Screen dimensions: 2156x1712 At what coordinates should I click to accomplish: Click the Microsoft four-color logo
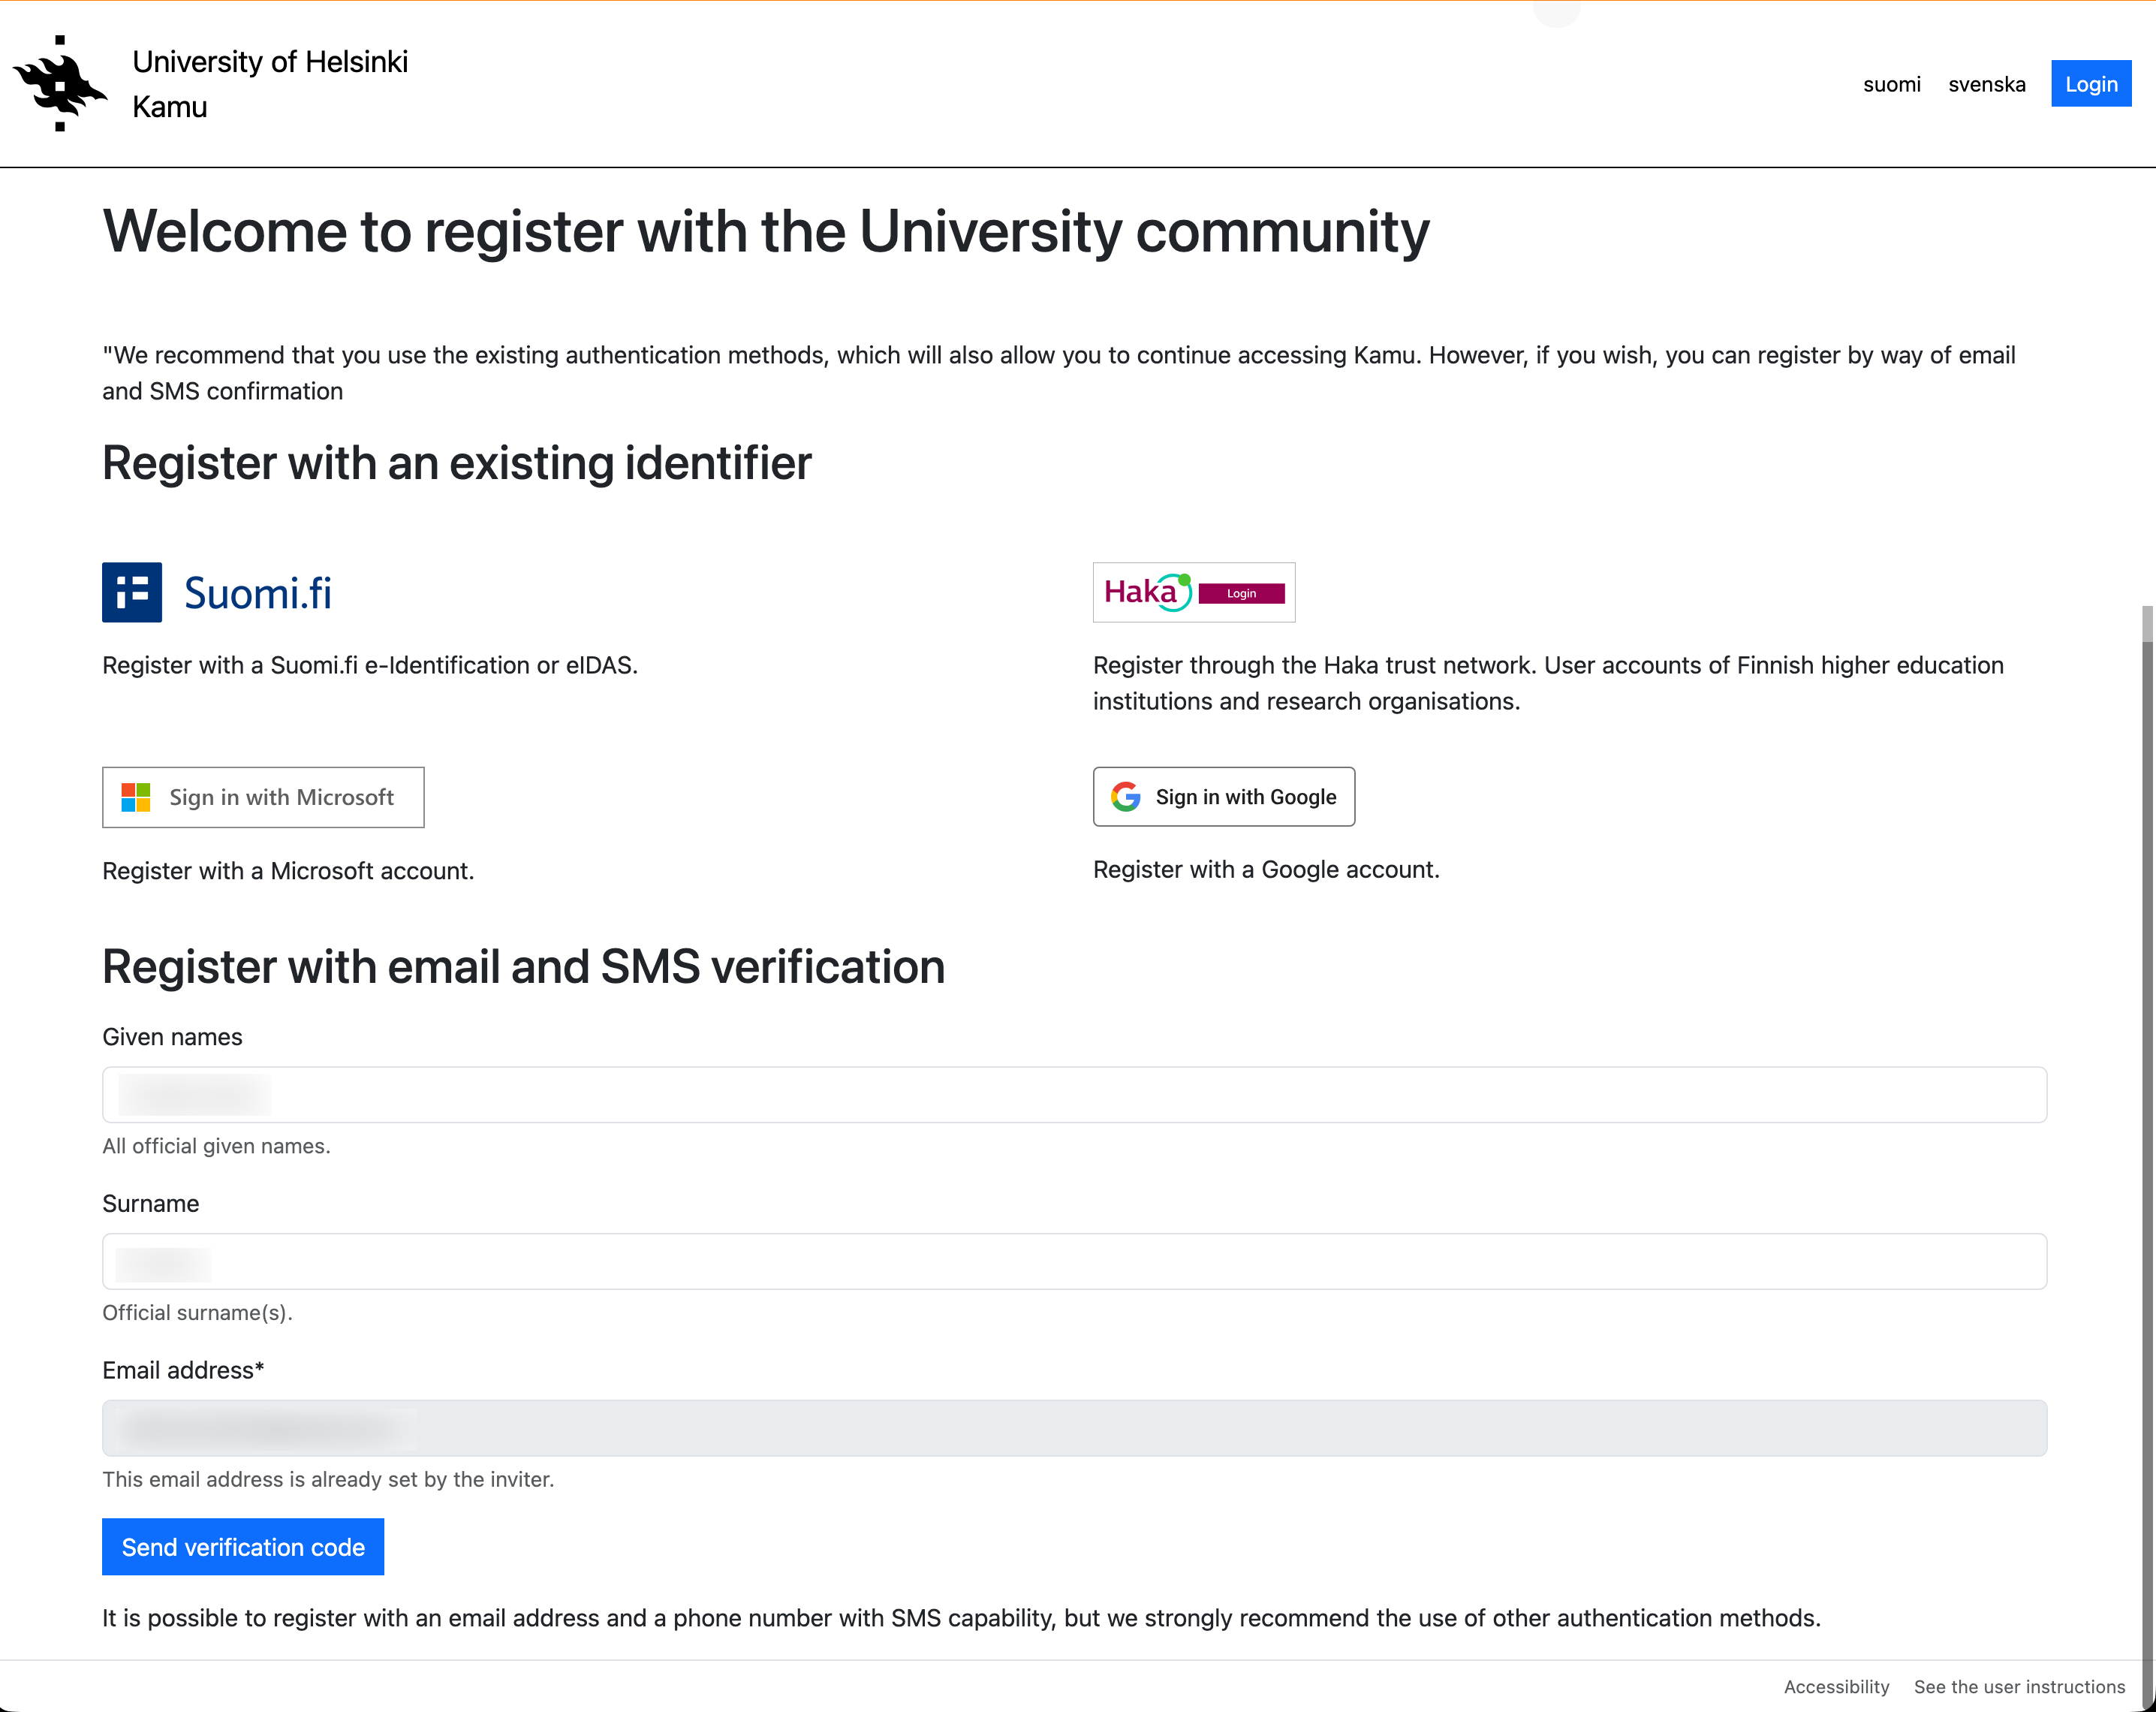pyautogui.click(x=136, y=797)
